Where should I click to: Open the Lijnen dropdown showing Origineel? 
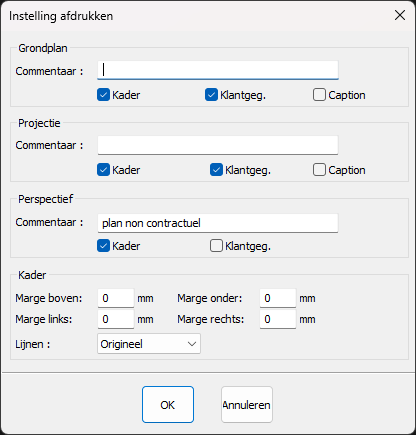[x=149, y=344]
